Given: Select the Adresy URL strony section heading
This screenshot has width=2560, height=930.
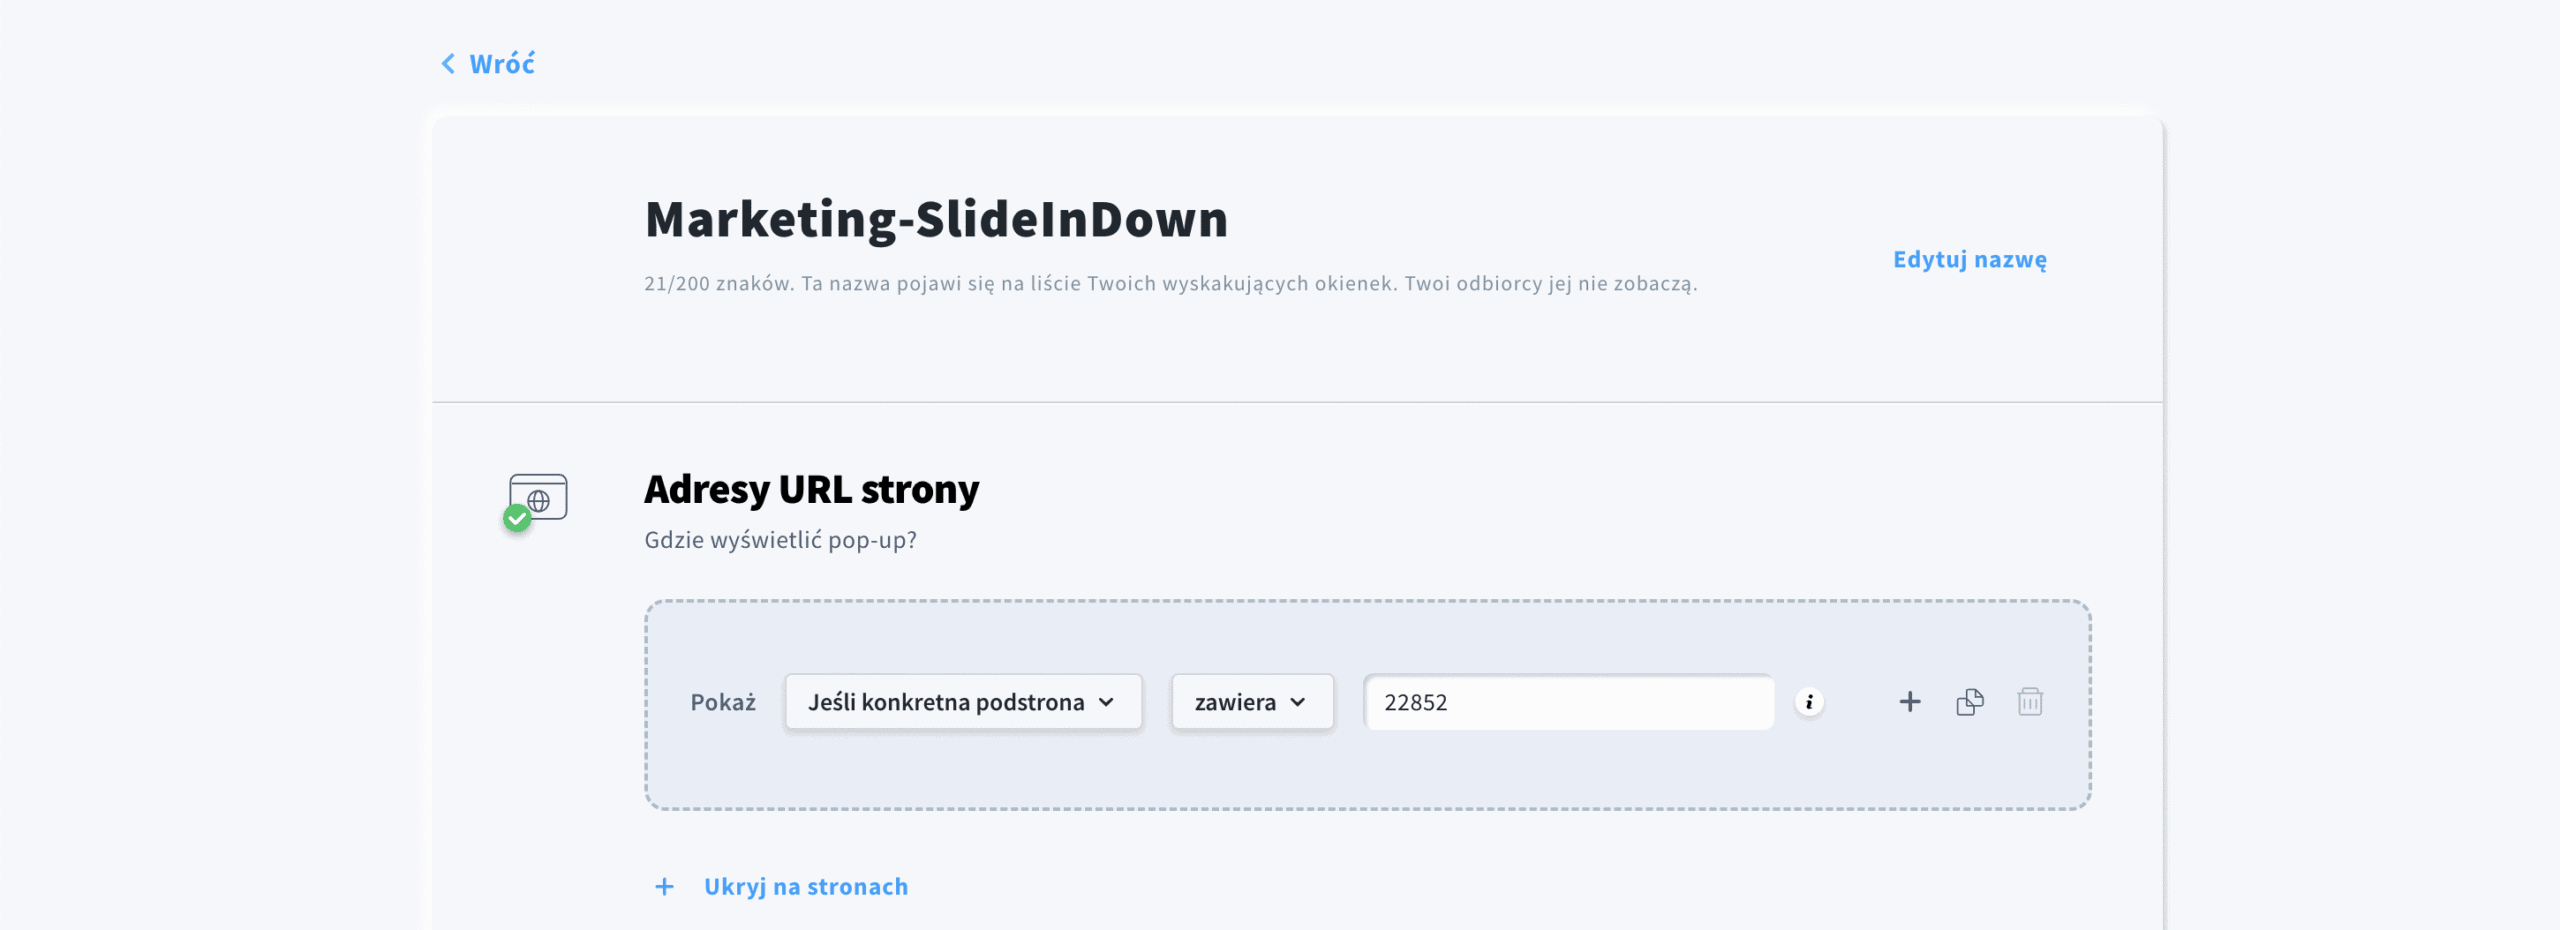Looking at the screenshot, I should tap(811, 489).
